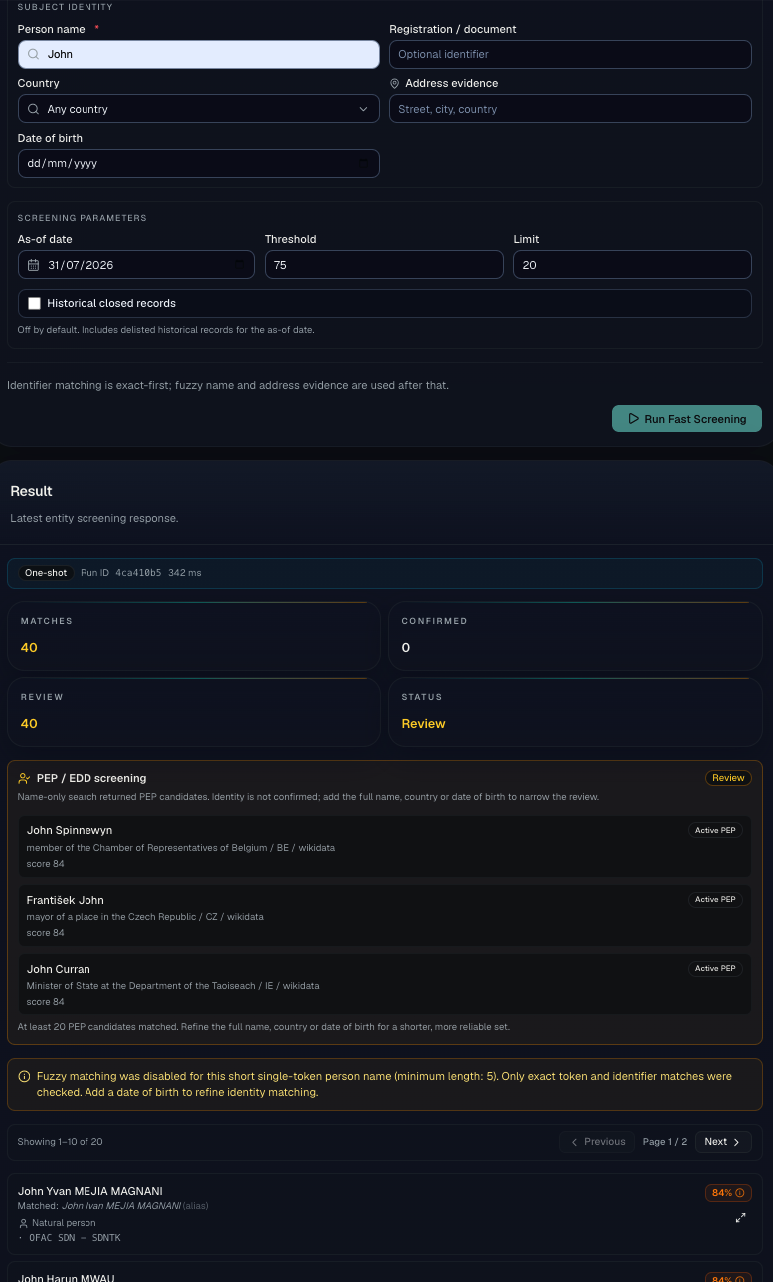Click the 84% score badge for MEJIA MAGNANI

(728, 1193)
